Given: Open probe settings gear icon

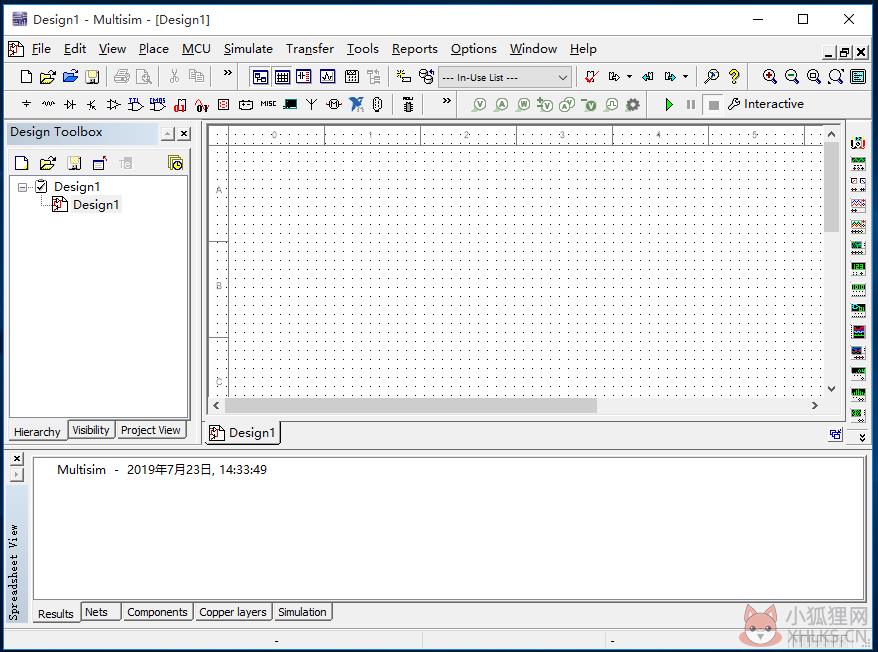Looking at the screenshot, I should click(633, 104).
